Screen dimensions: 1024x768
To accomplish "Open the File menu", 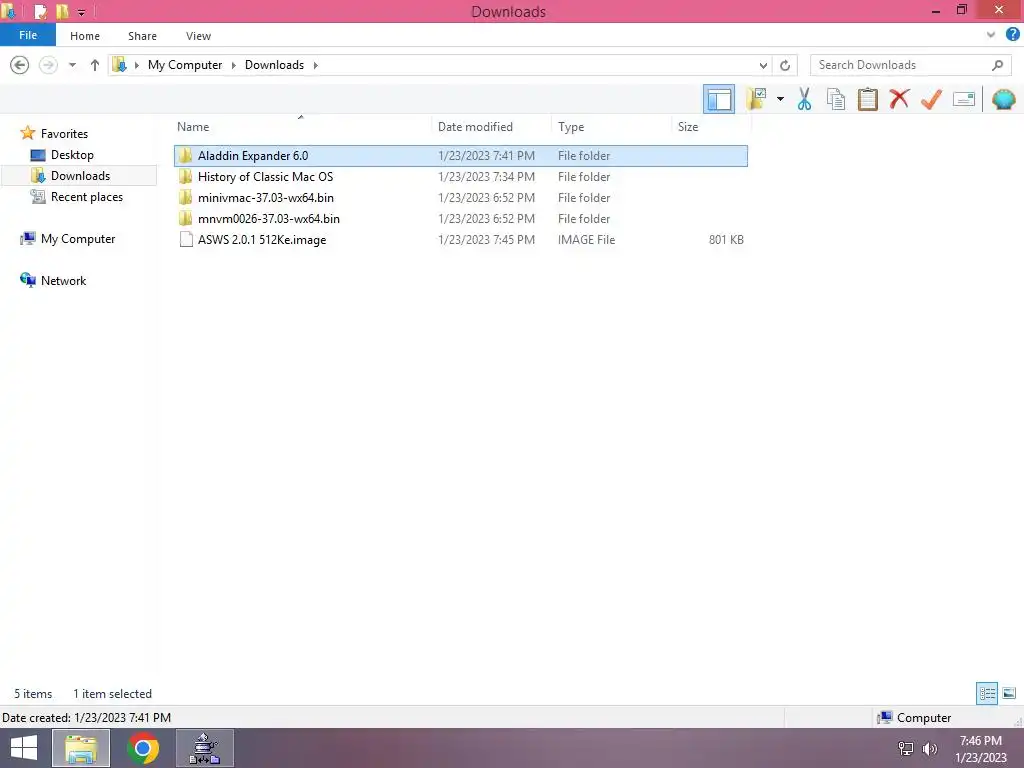I will pos(27,35).
